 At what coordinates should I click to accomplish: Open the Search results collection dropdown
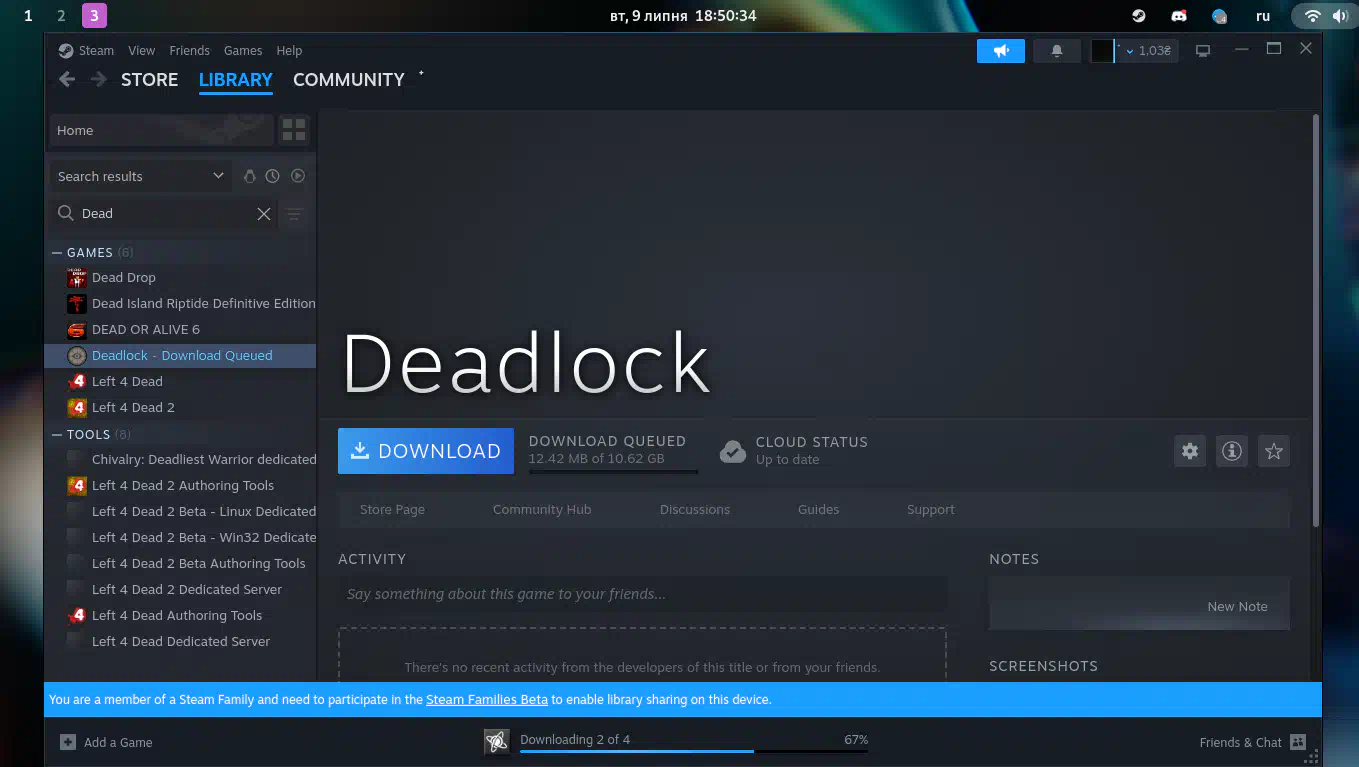coord(140,176)
